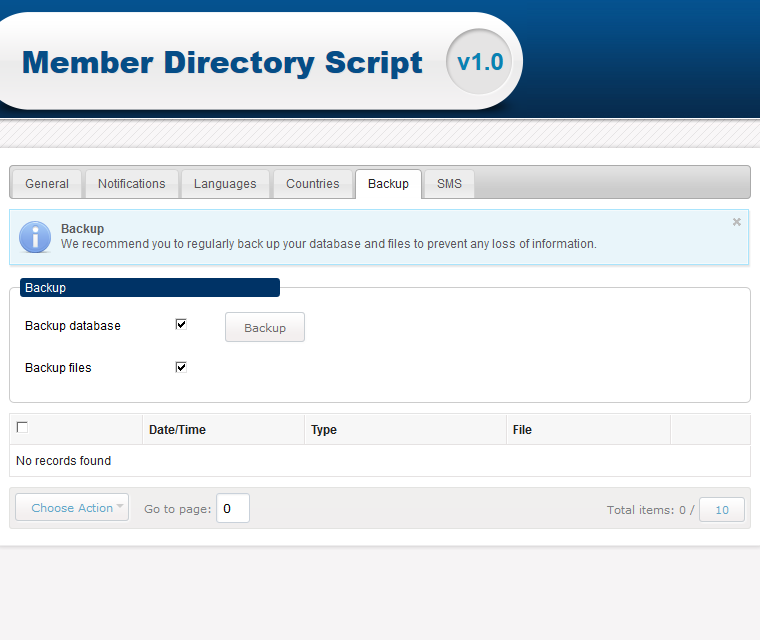The image size is (760, 640).
Task: Click the Member Directory Script logo title
Action: [222, 63]
